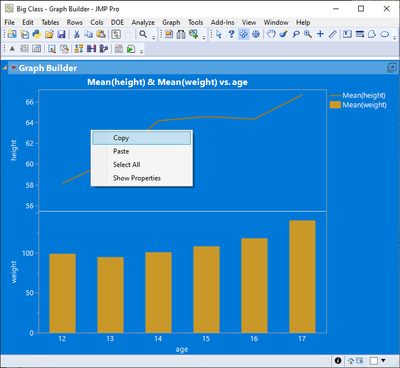The image size is (400, 368).
Task: Click the Copy toolbar icon
Action: click(89, 34)
